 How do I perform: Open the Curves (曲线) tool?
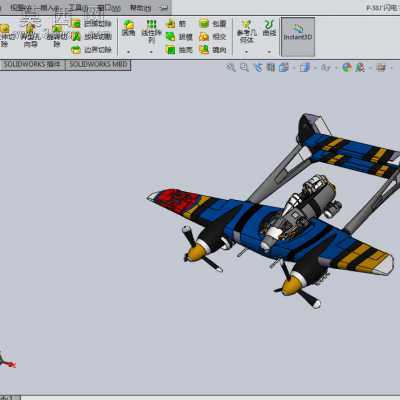(269, 28)
